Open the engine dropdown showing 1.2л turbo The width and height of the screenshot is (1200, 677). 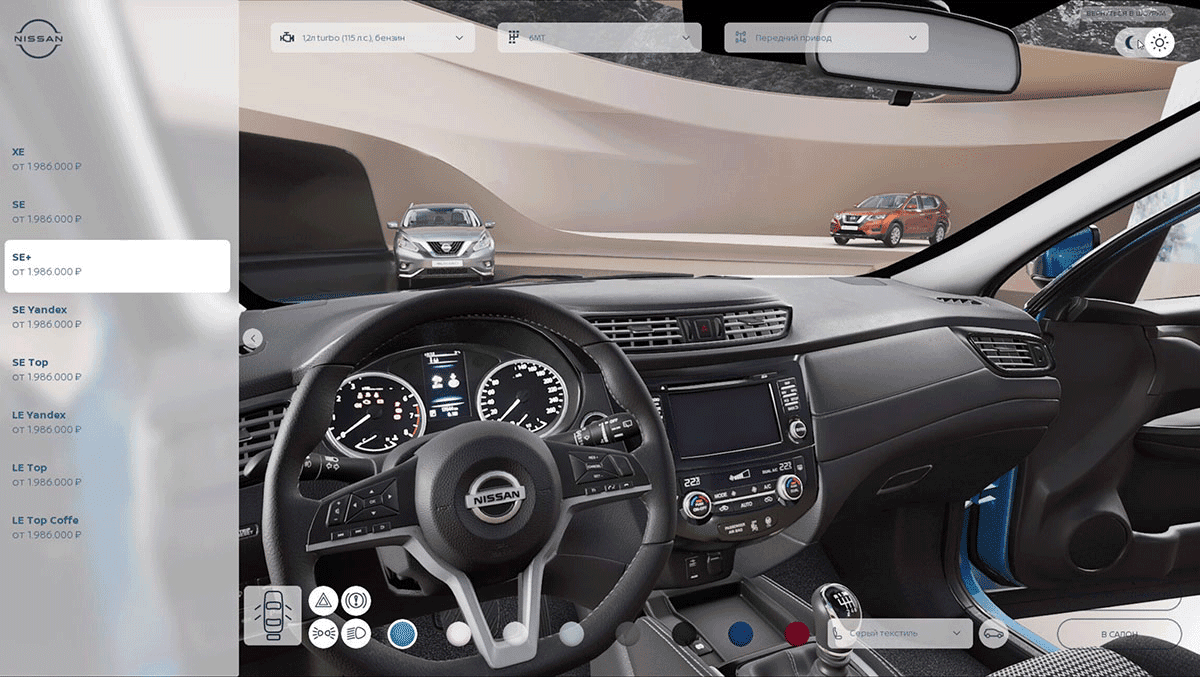tap(374, 37)
